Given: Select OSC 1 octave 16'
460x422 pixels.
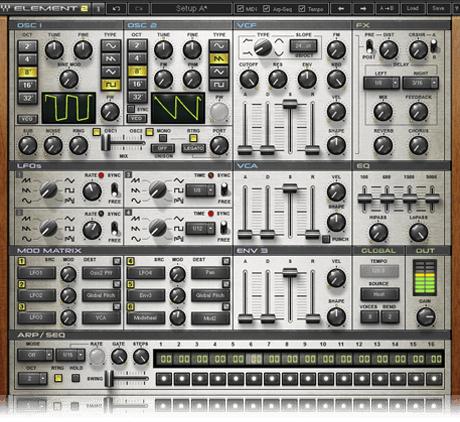Looking at the screenshot, I should click(x=27, y=85).
